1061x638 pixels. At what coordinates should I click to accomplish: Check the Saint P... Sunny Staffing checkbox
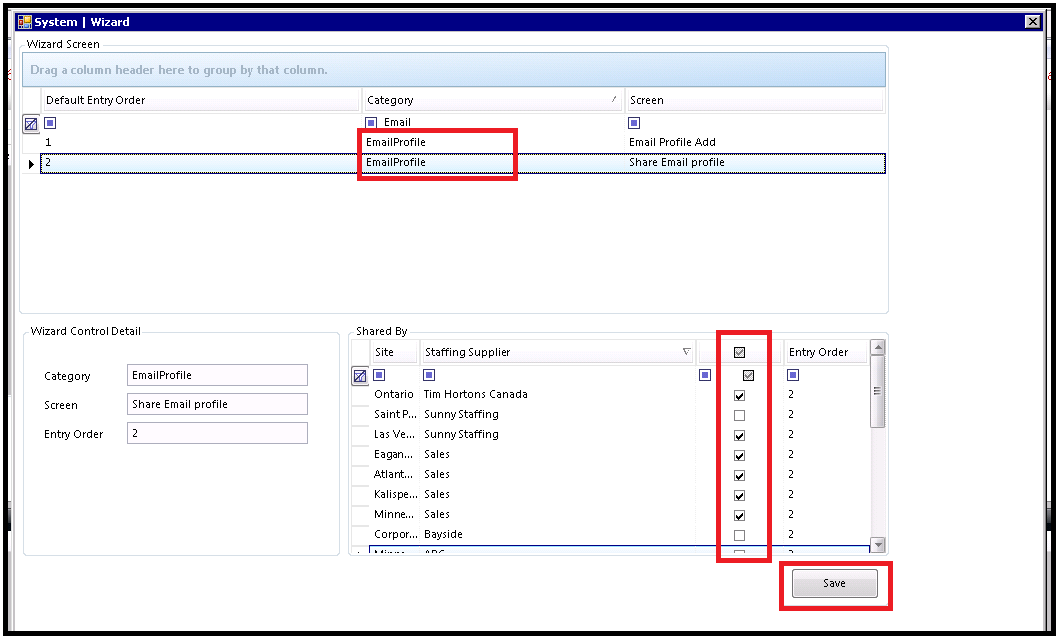coord(740,415)
